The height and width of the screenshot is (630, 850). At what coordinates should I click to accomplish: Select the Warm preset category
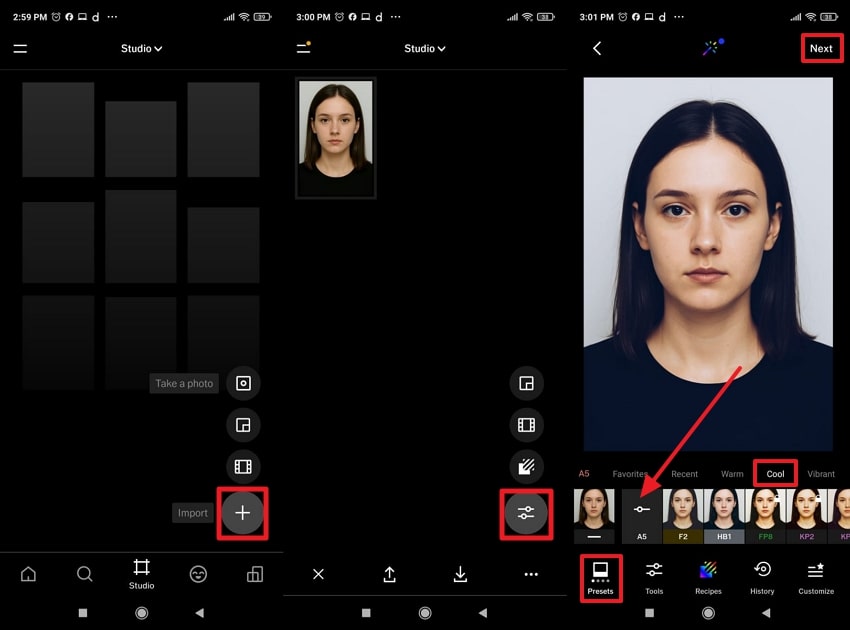point(732,474)
